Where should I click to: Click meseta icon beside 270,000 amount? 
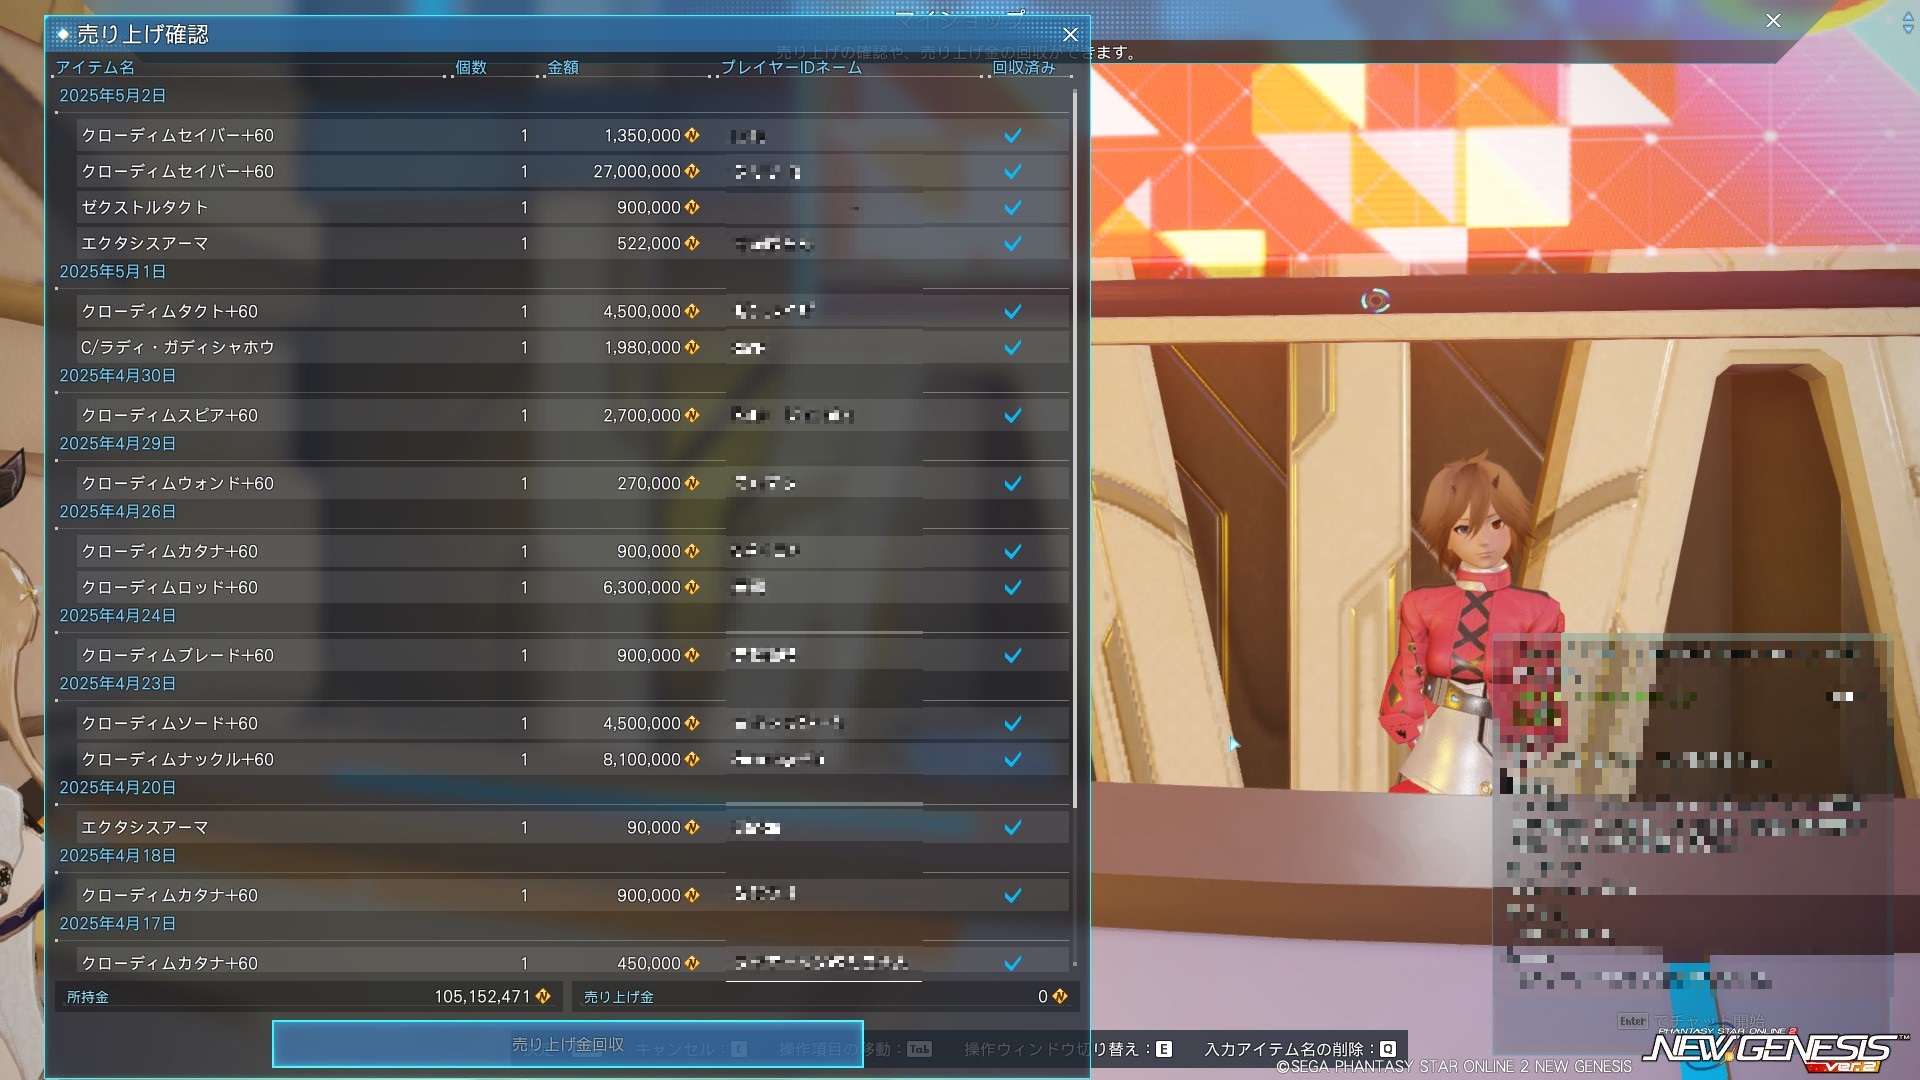tap(692, 483)
